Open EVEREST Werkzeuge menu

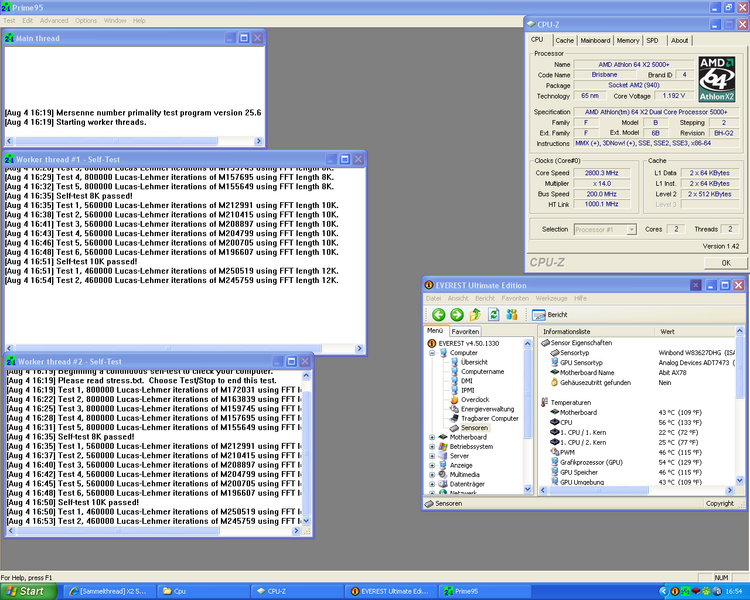click(x=551, y=298)
